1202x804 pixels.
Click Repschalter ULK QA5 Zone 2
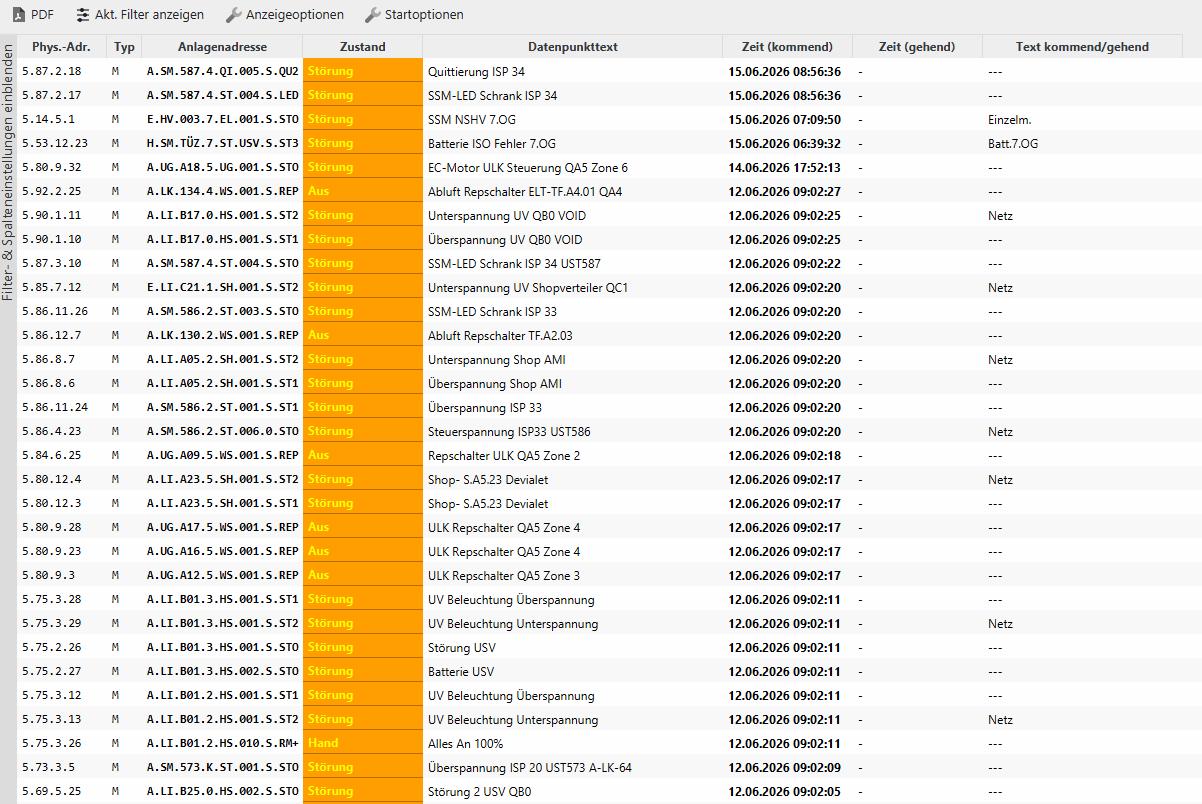(x=504, y=455)
